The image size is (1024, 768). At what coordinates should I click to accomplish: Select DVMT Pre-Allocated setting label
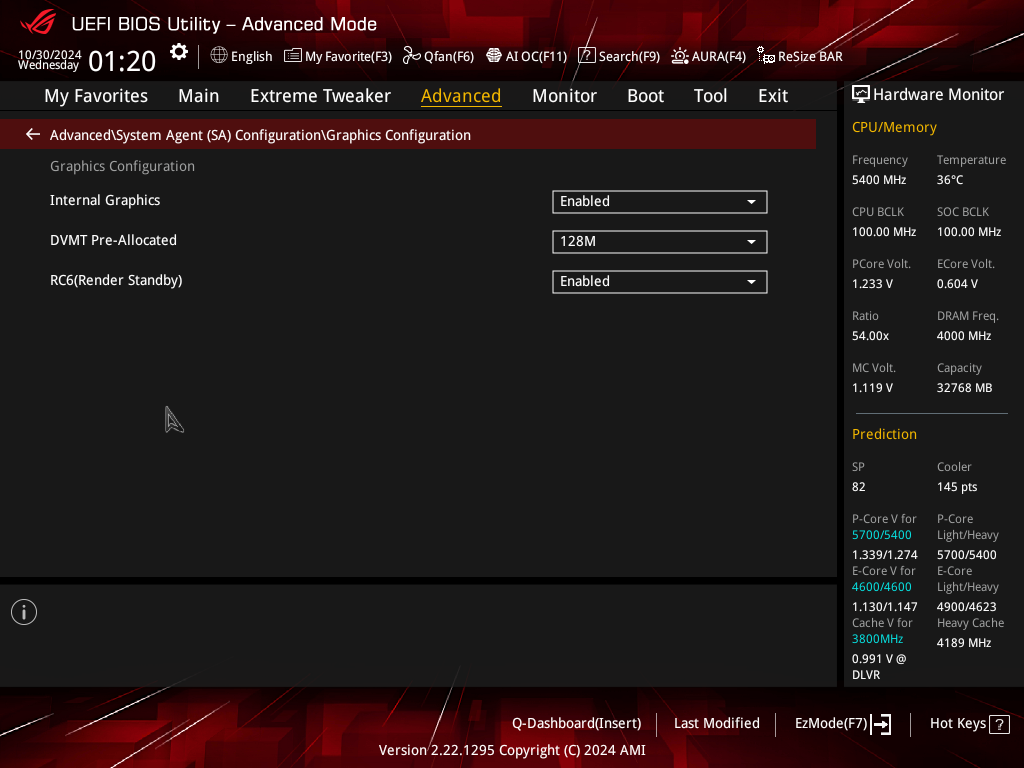[x=113, y=240]
